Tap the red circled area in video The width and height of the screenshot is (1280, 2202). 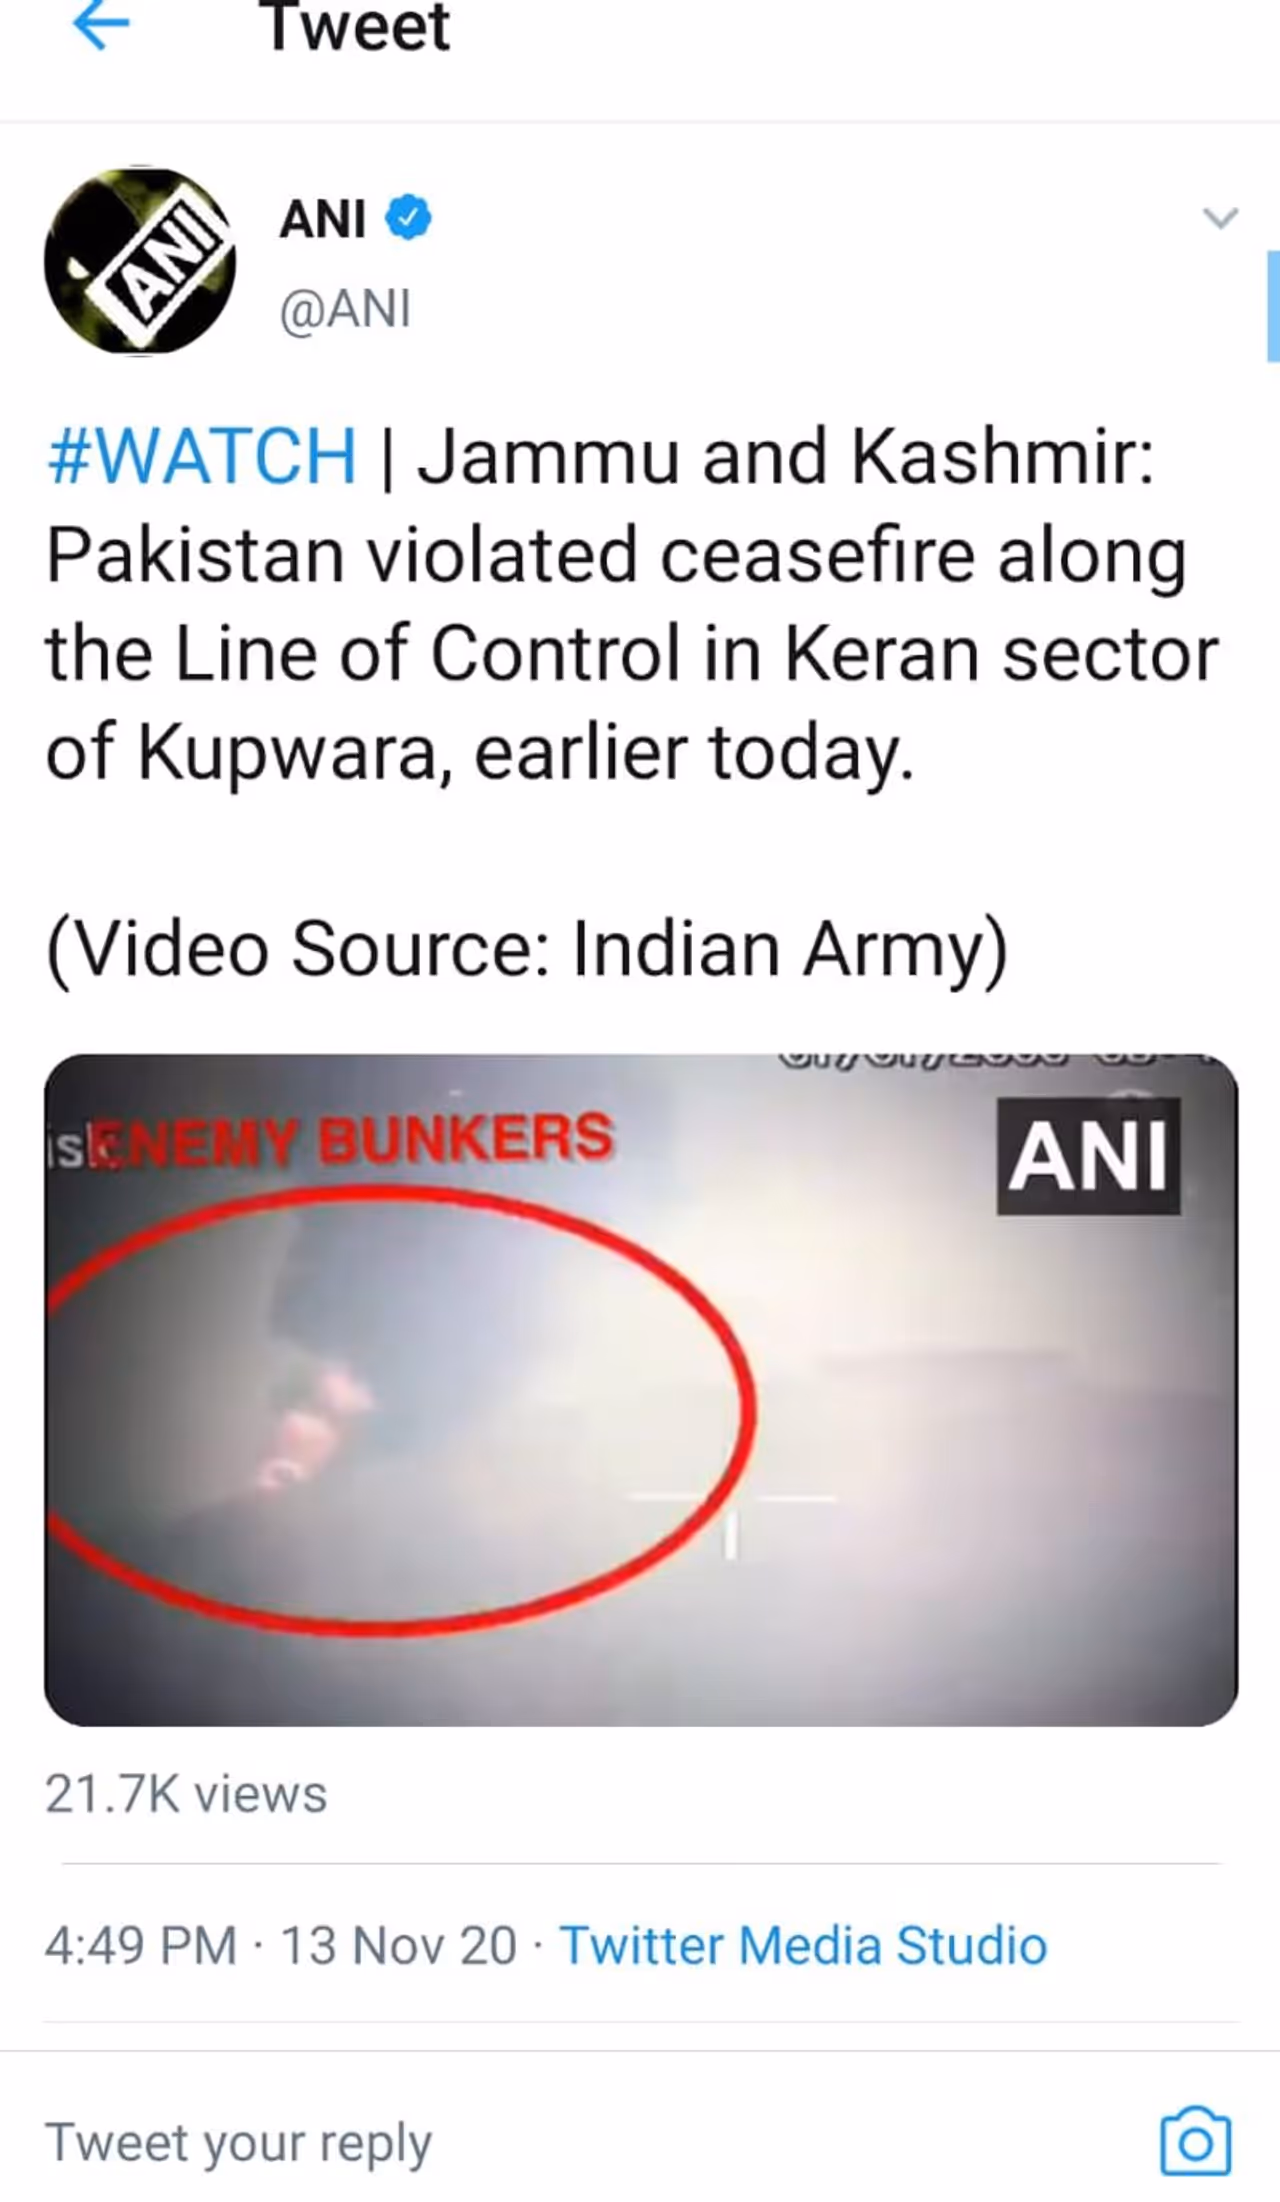(400, 1410)
